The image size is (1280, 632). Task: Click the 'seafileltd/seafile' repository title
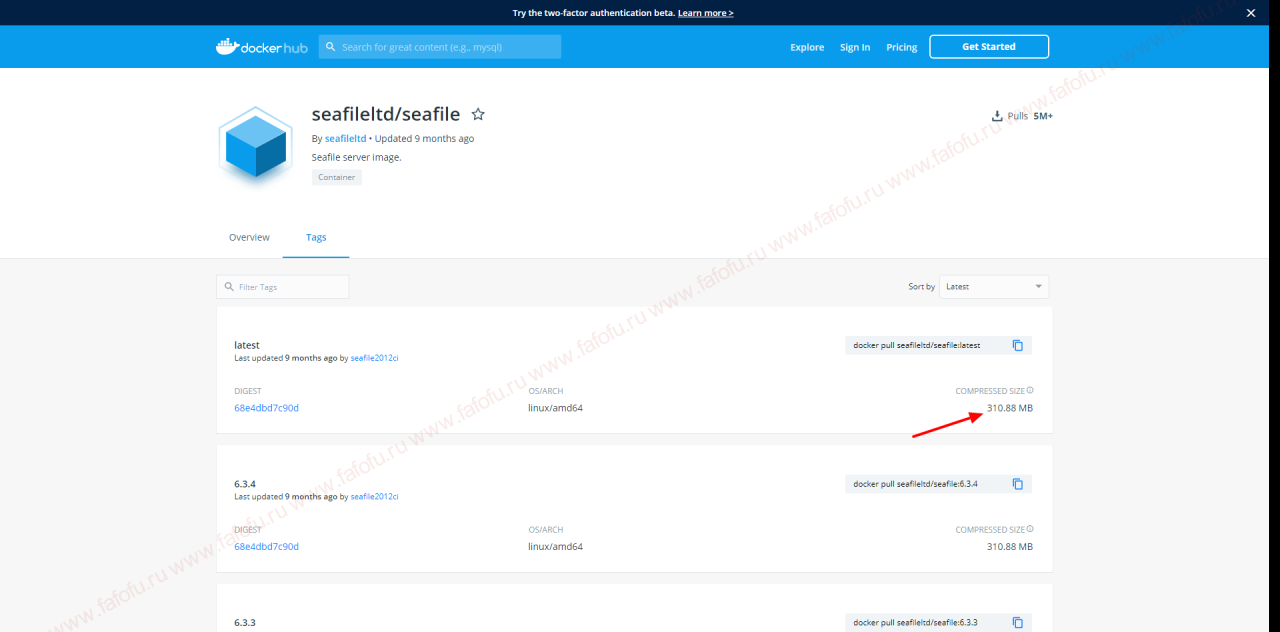pos(386,114)
